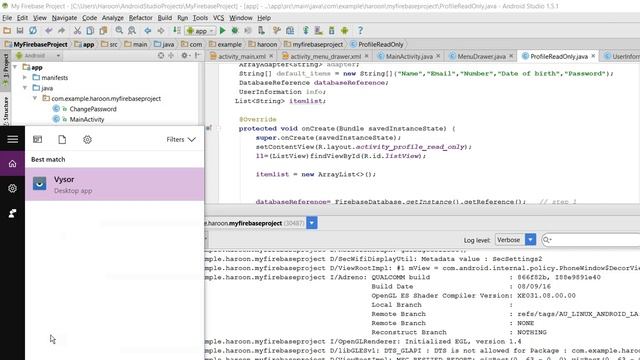The width and height of the screenshot is (640, 360).
Task: Switch to activity_menu_drawer.xml tab
Action: point(325,56)
